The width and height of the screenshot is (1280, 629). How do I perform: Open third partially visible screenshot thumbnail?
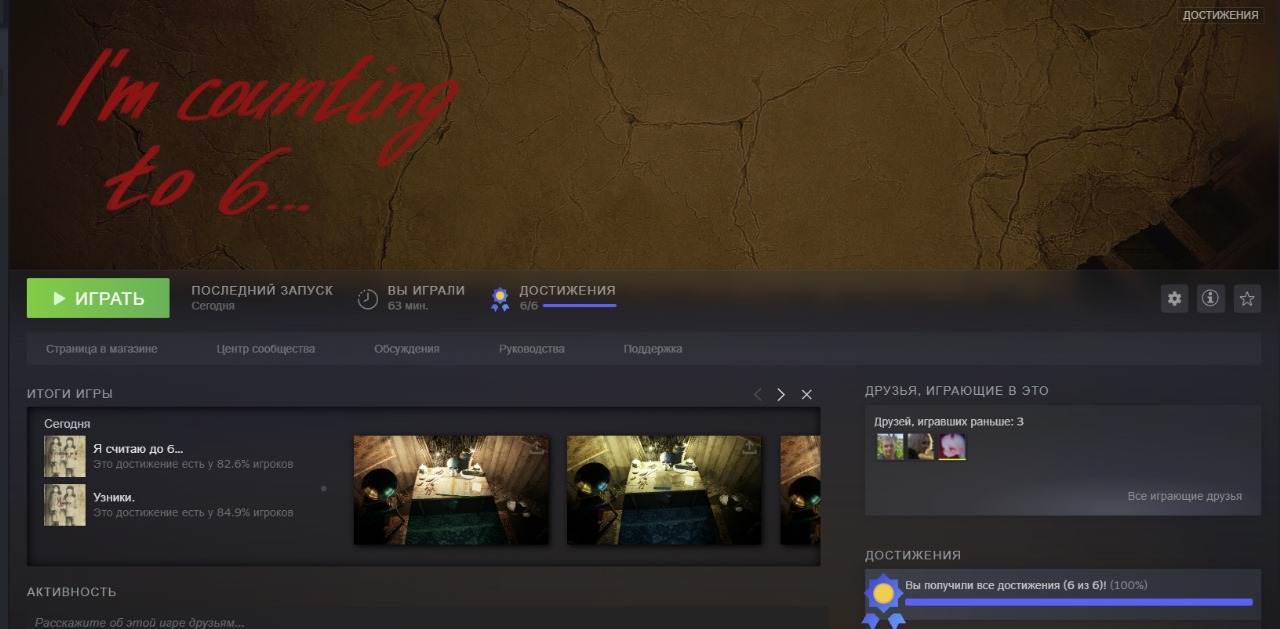pyautogui.click(x=800, y=490)
